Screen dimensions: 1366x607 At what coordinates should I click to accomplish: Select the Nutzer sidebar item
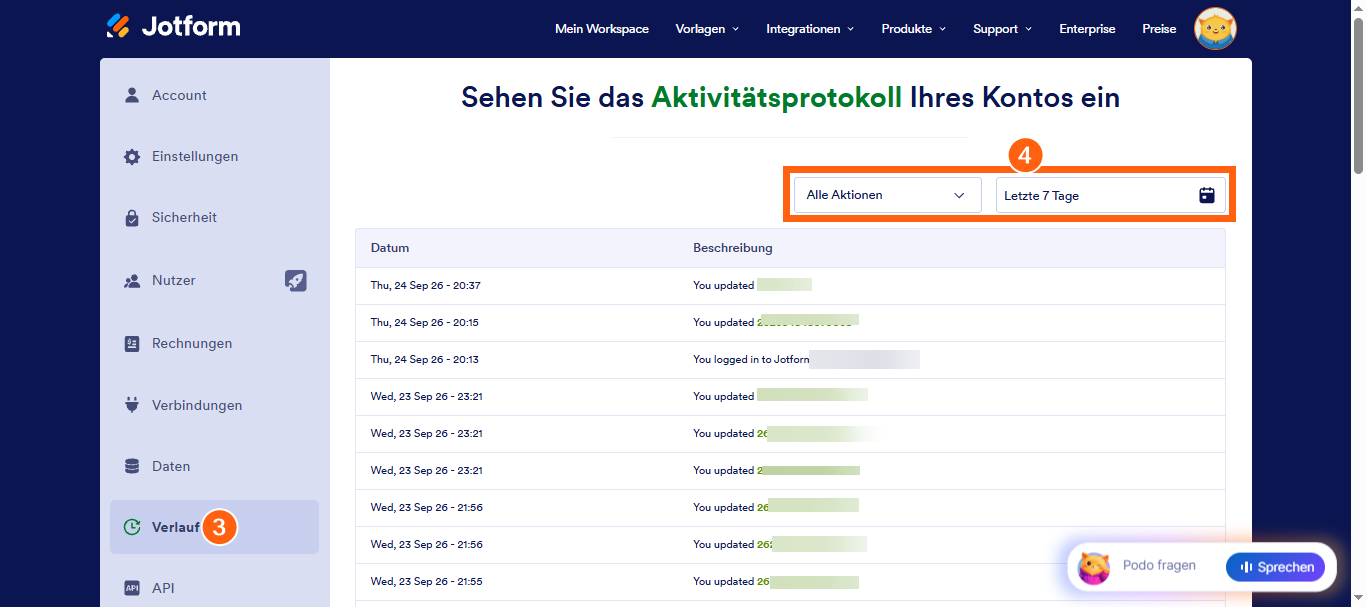coord(214,281)
